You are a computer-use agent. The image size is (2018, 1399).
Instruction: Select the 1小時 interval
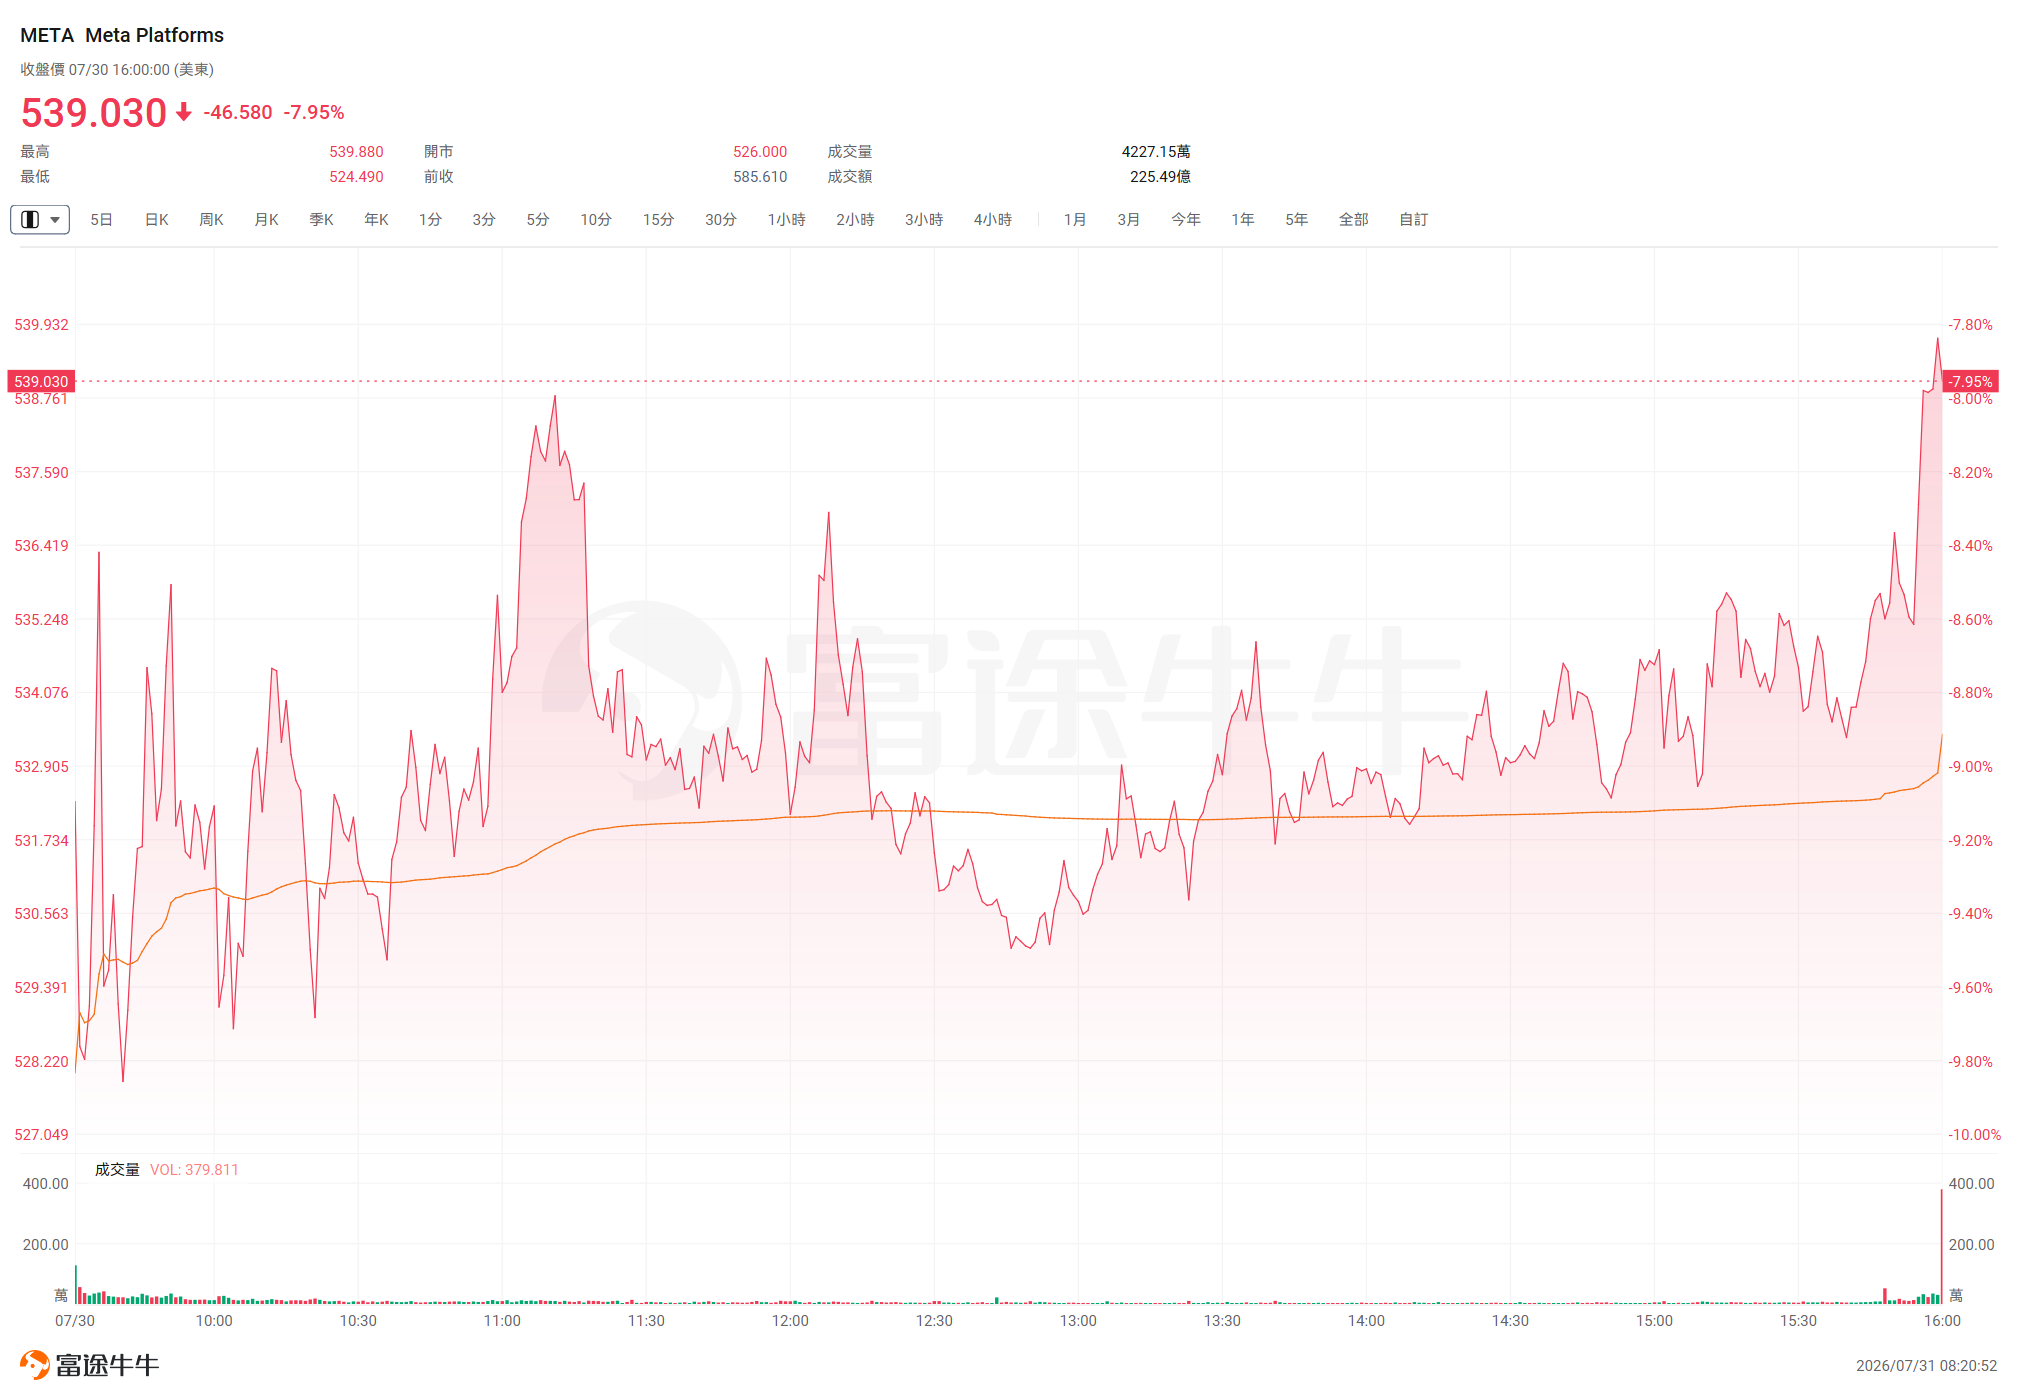787,219
